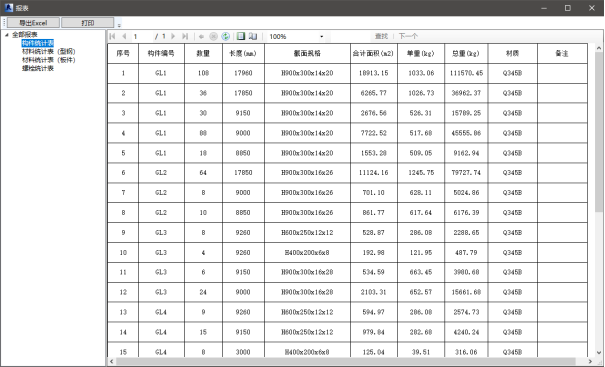Minimize the 报表 window
Image resolution: width=605 pixels, height=367 pixels.
[x=544, y=8]
